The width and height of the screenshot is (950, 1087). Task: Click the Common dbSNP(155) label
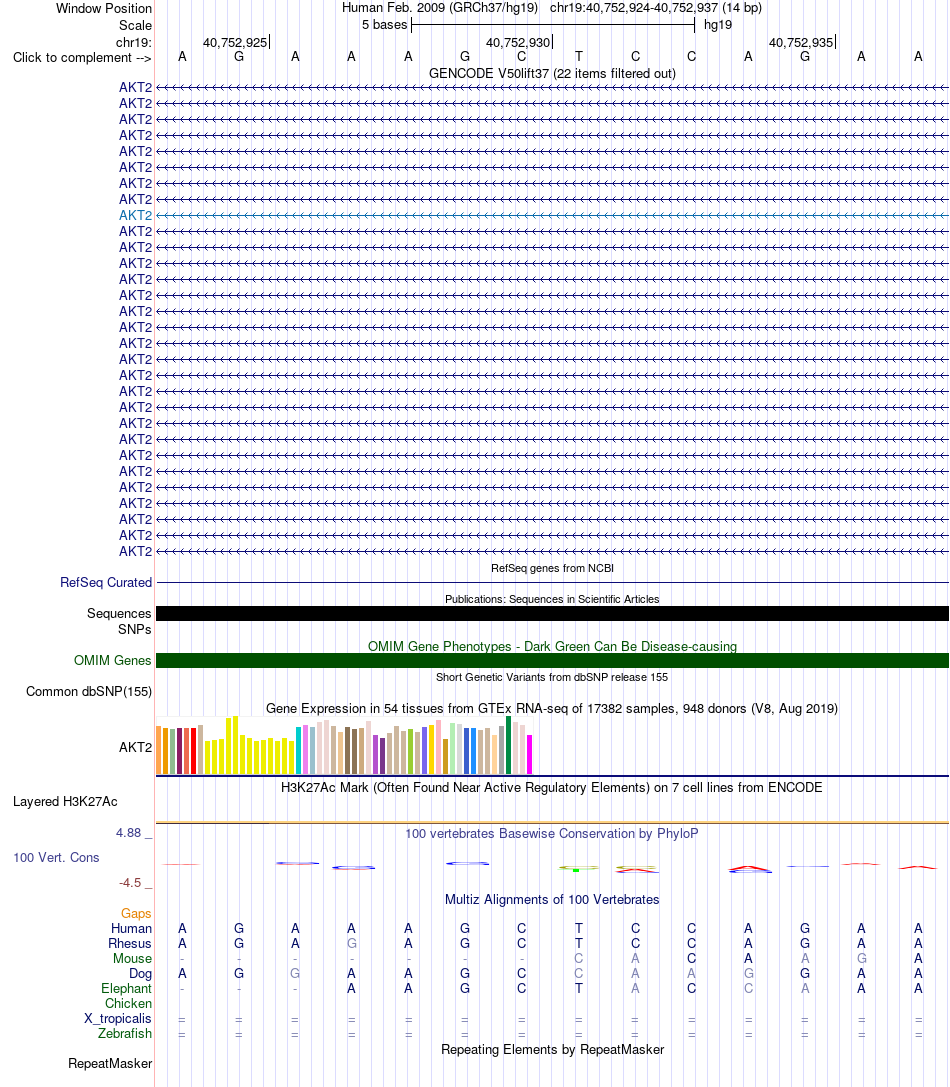click(x=89, y=692)
